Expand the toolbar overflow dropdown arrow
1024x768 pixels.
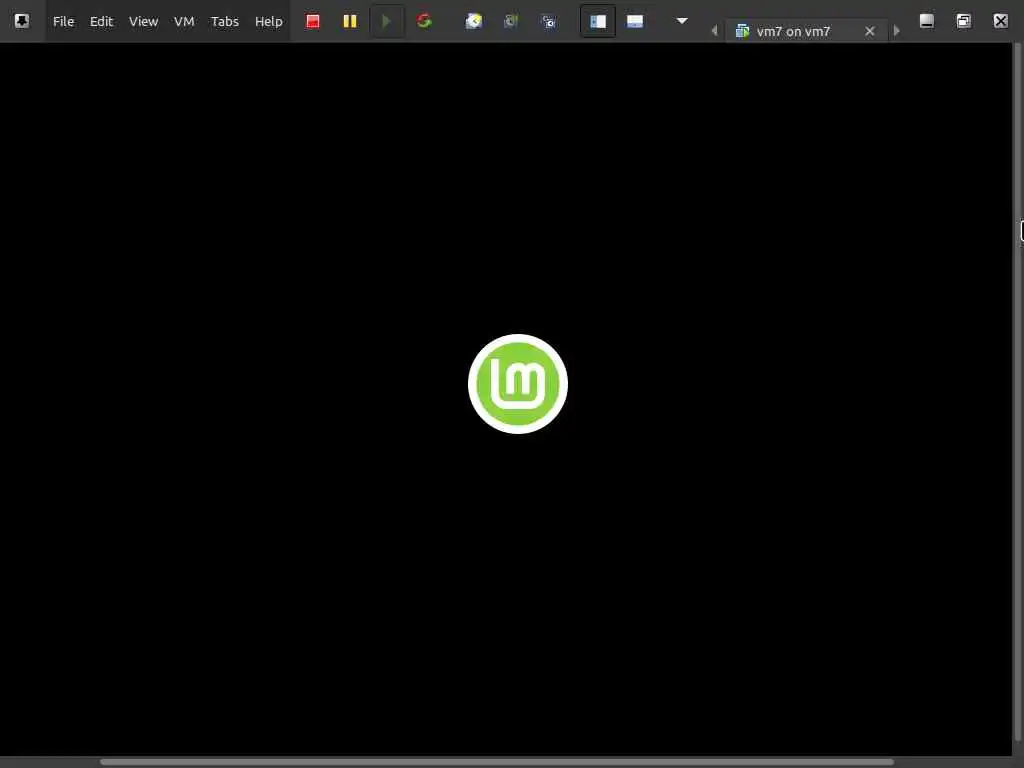682,21
